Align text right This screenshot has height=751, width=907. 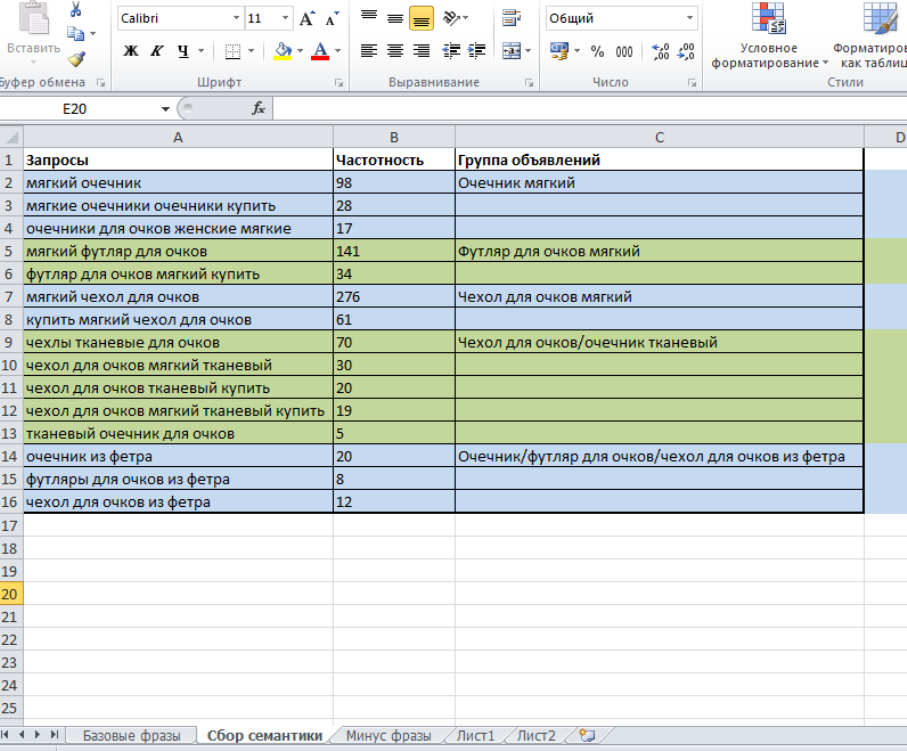click(x=421, y=51)
